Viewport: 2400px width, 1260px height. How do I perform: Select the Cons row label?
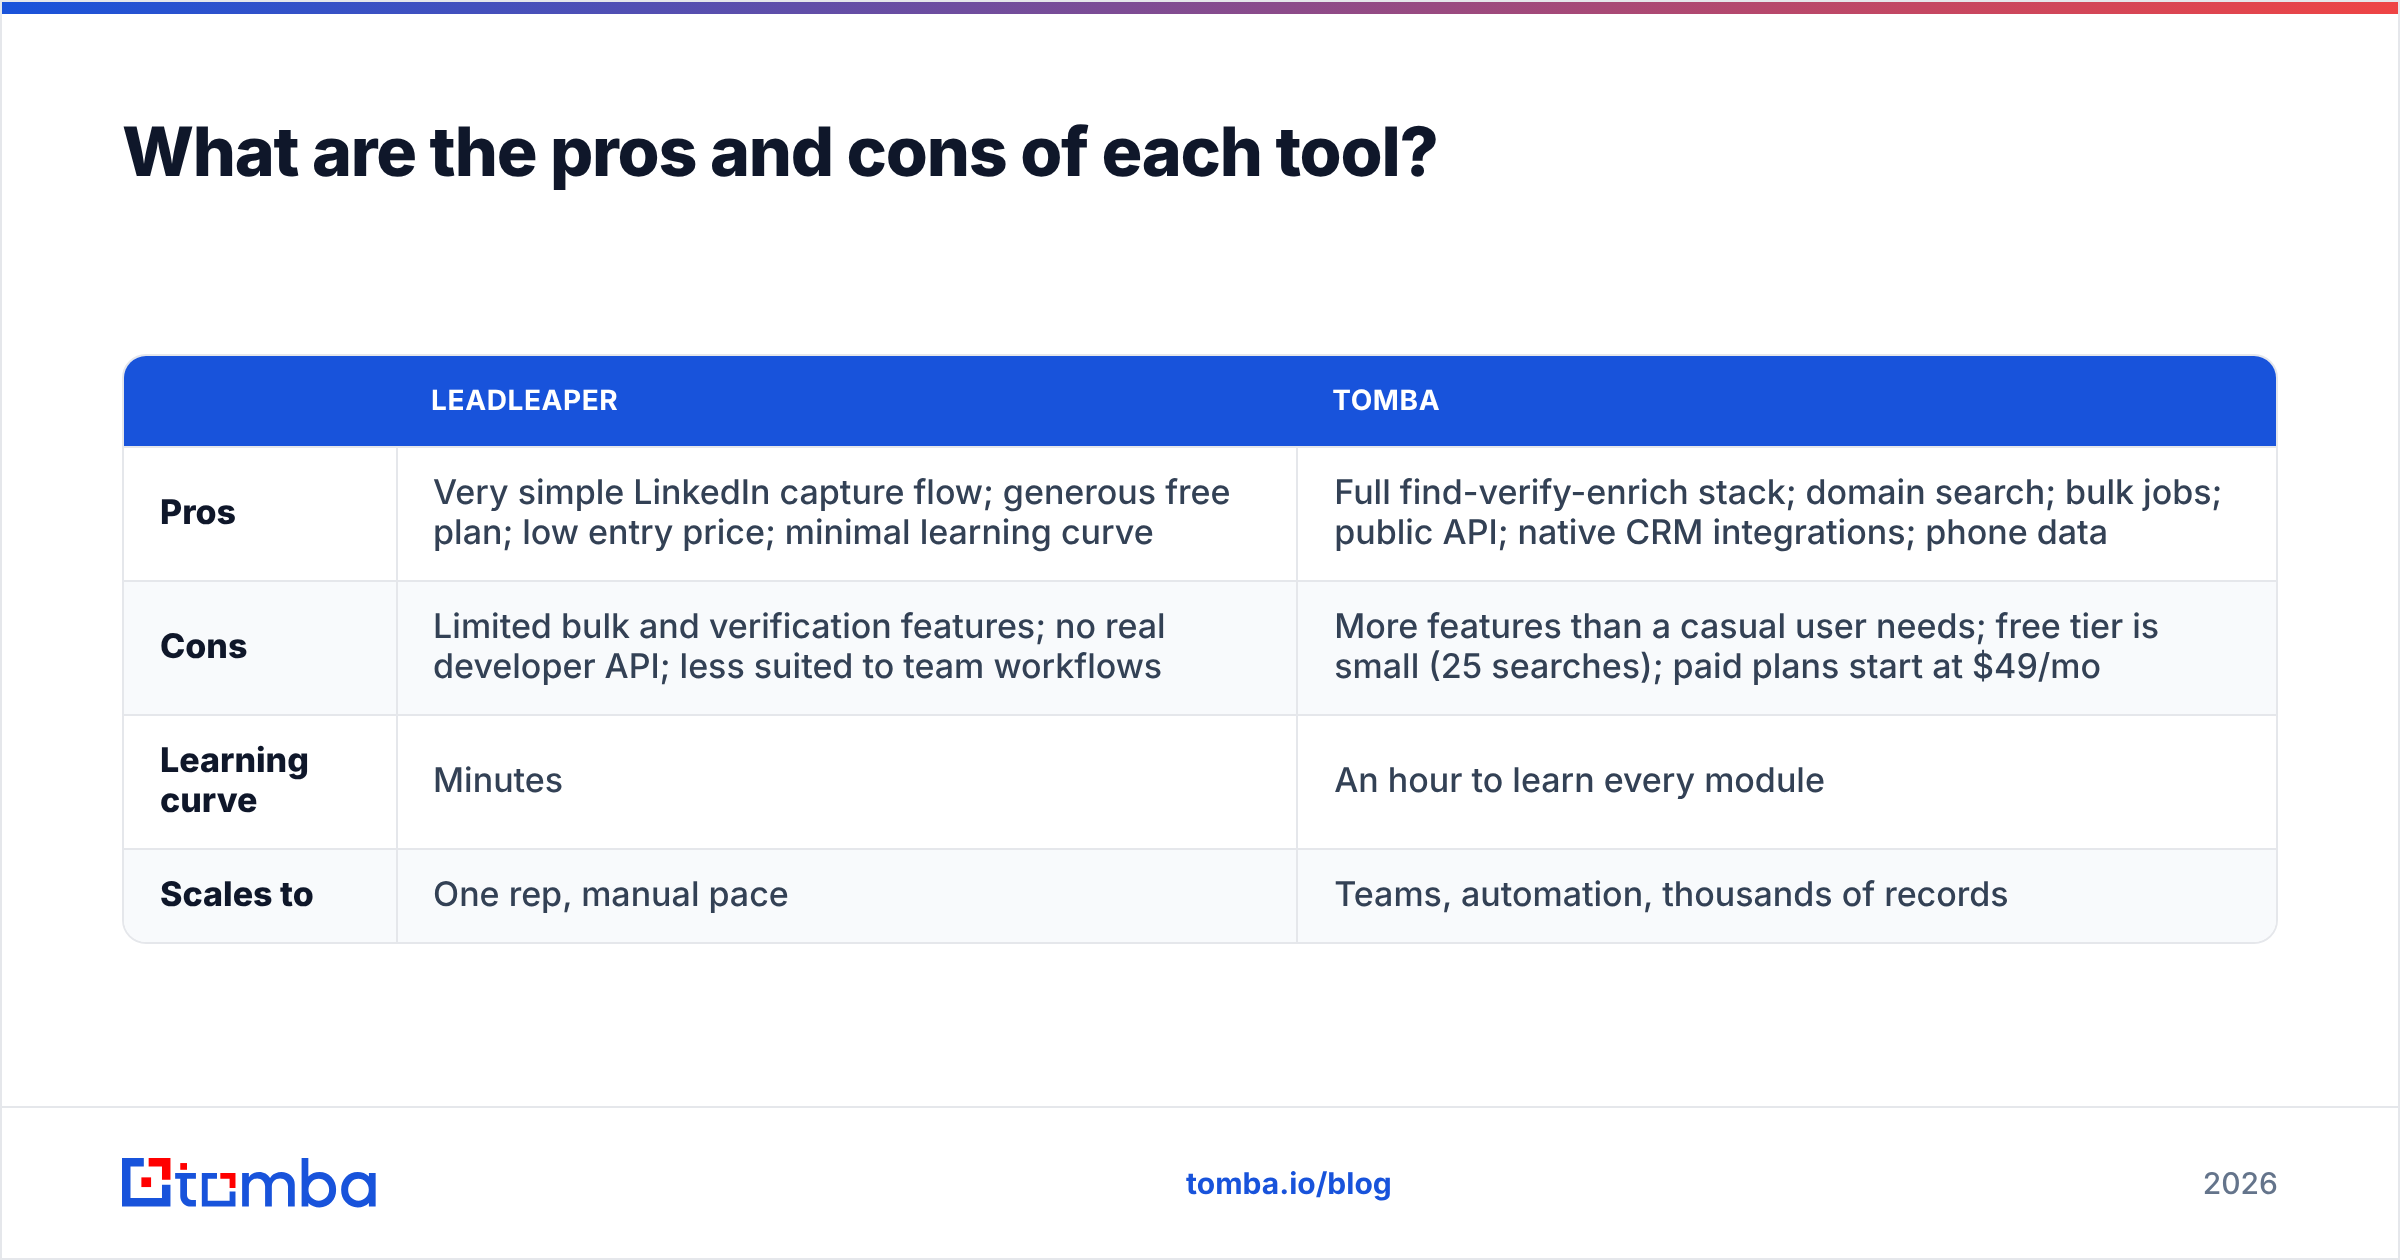[204, 646]
